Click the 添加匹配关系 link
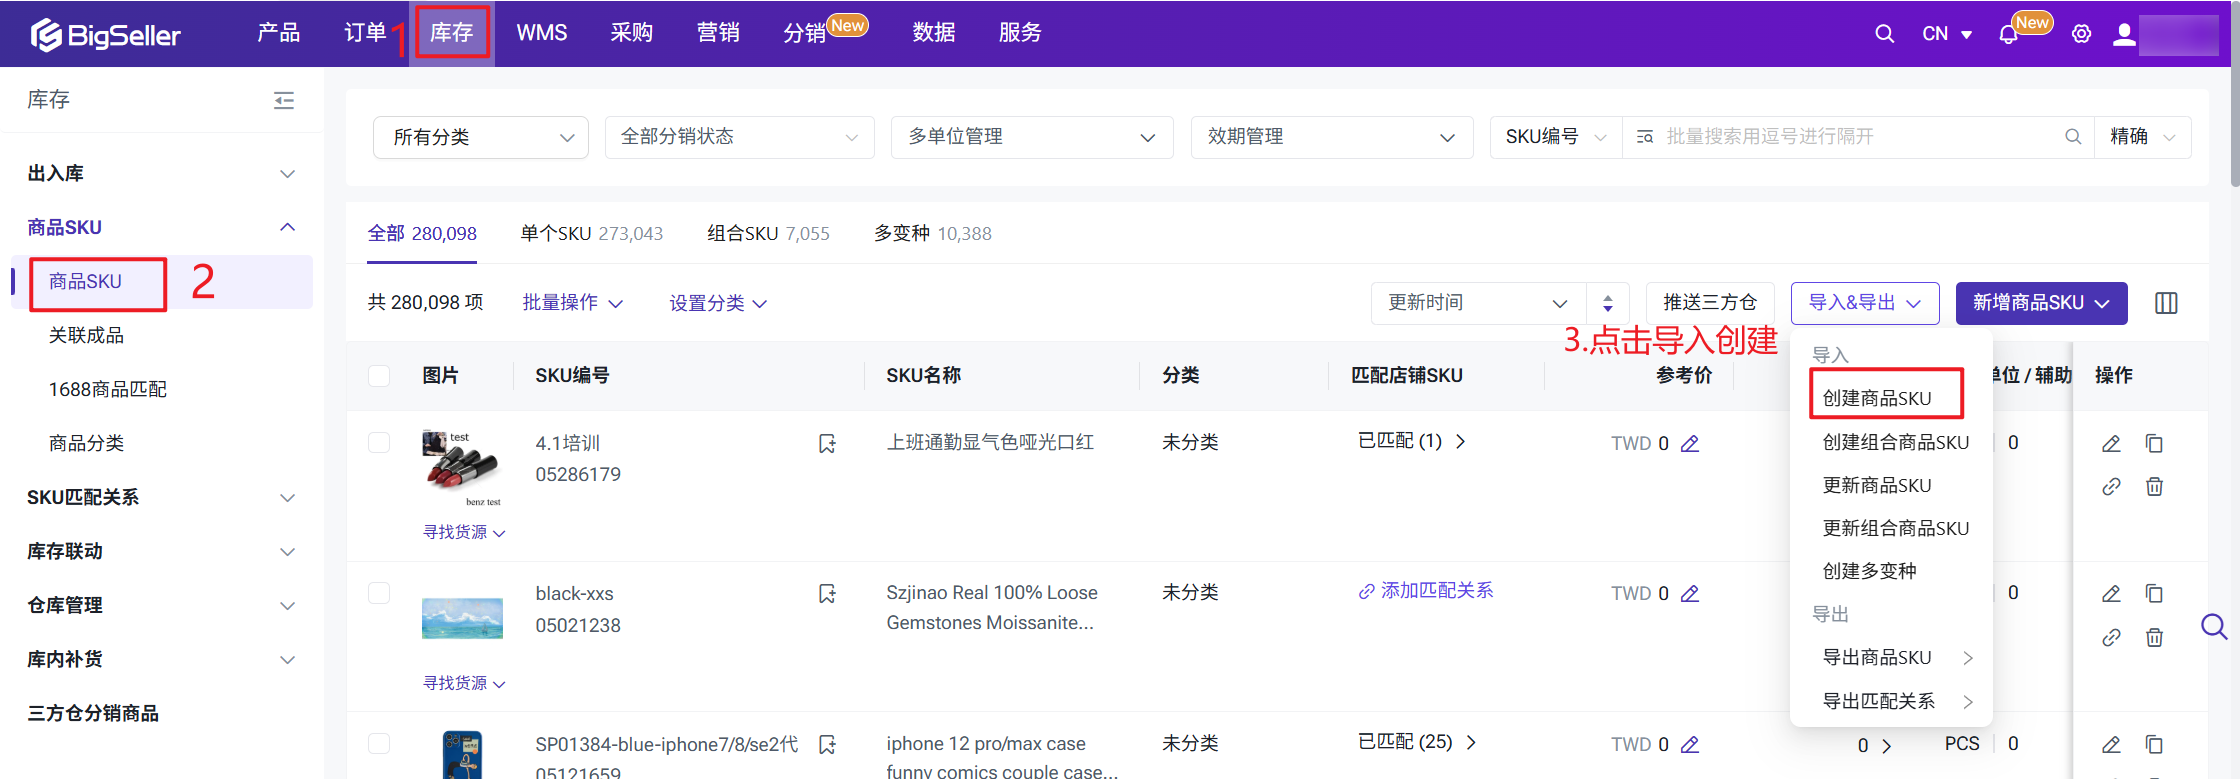This screenshot has height=779, width=2240. [x=1426, y=591]
